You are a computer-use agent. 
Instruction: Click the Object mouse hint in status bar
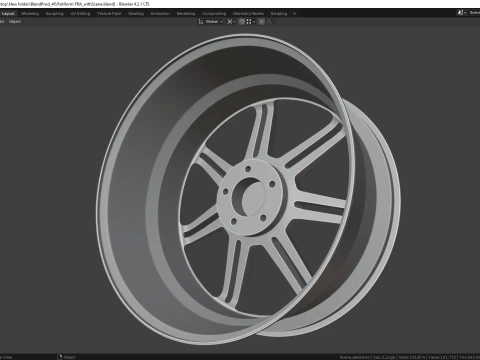click(66, 357)
